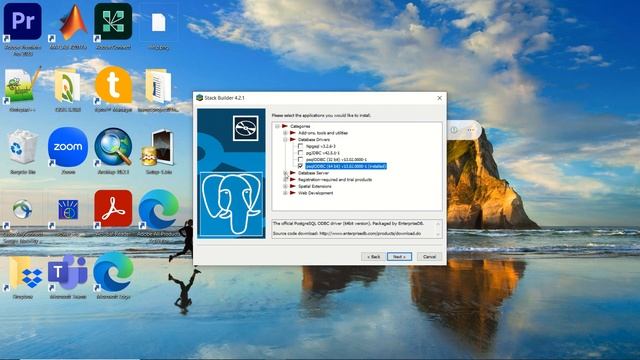Viewport: 640px width, 360px height.
Task: Launch the Cisco AnyConnect Secure Mobility shortcut
Action: coord(22,210)
